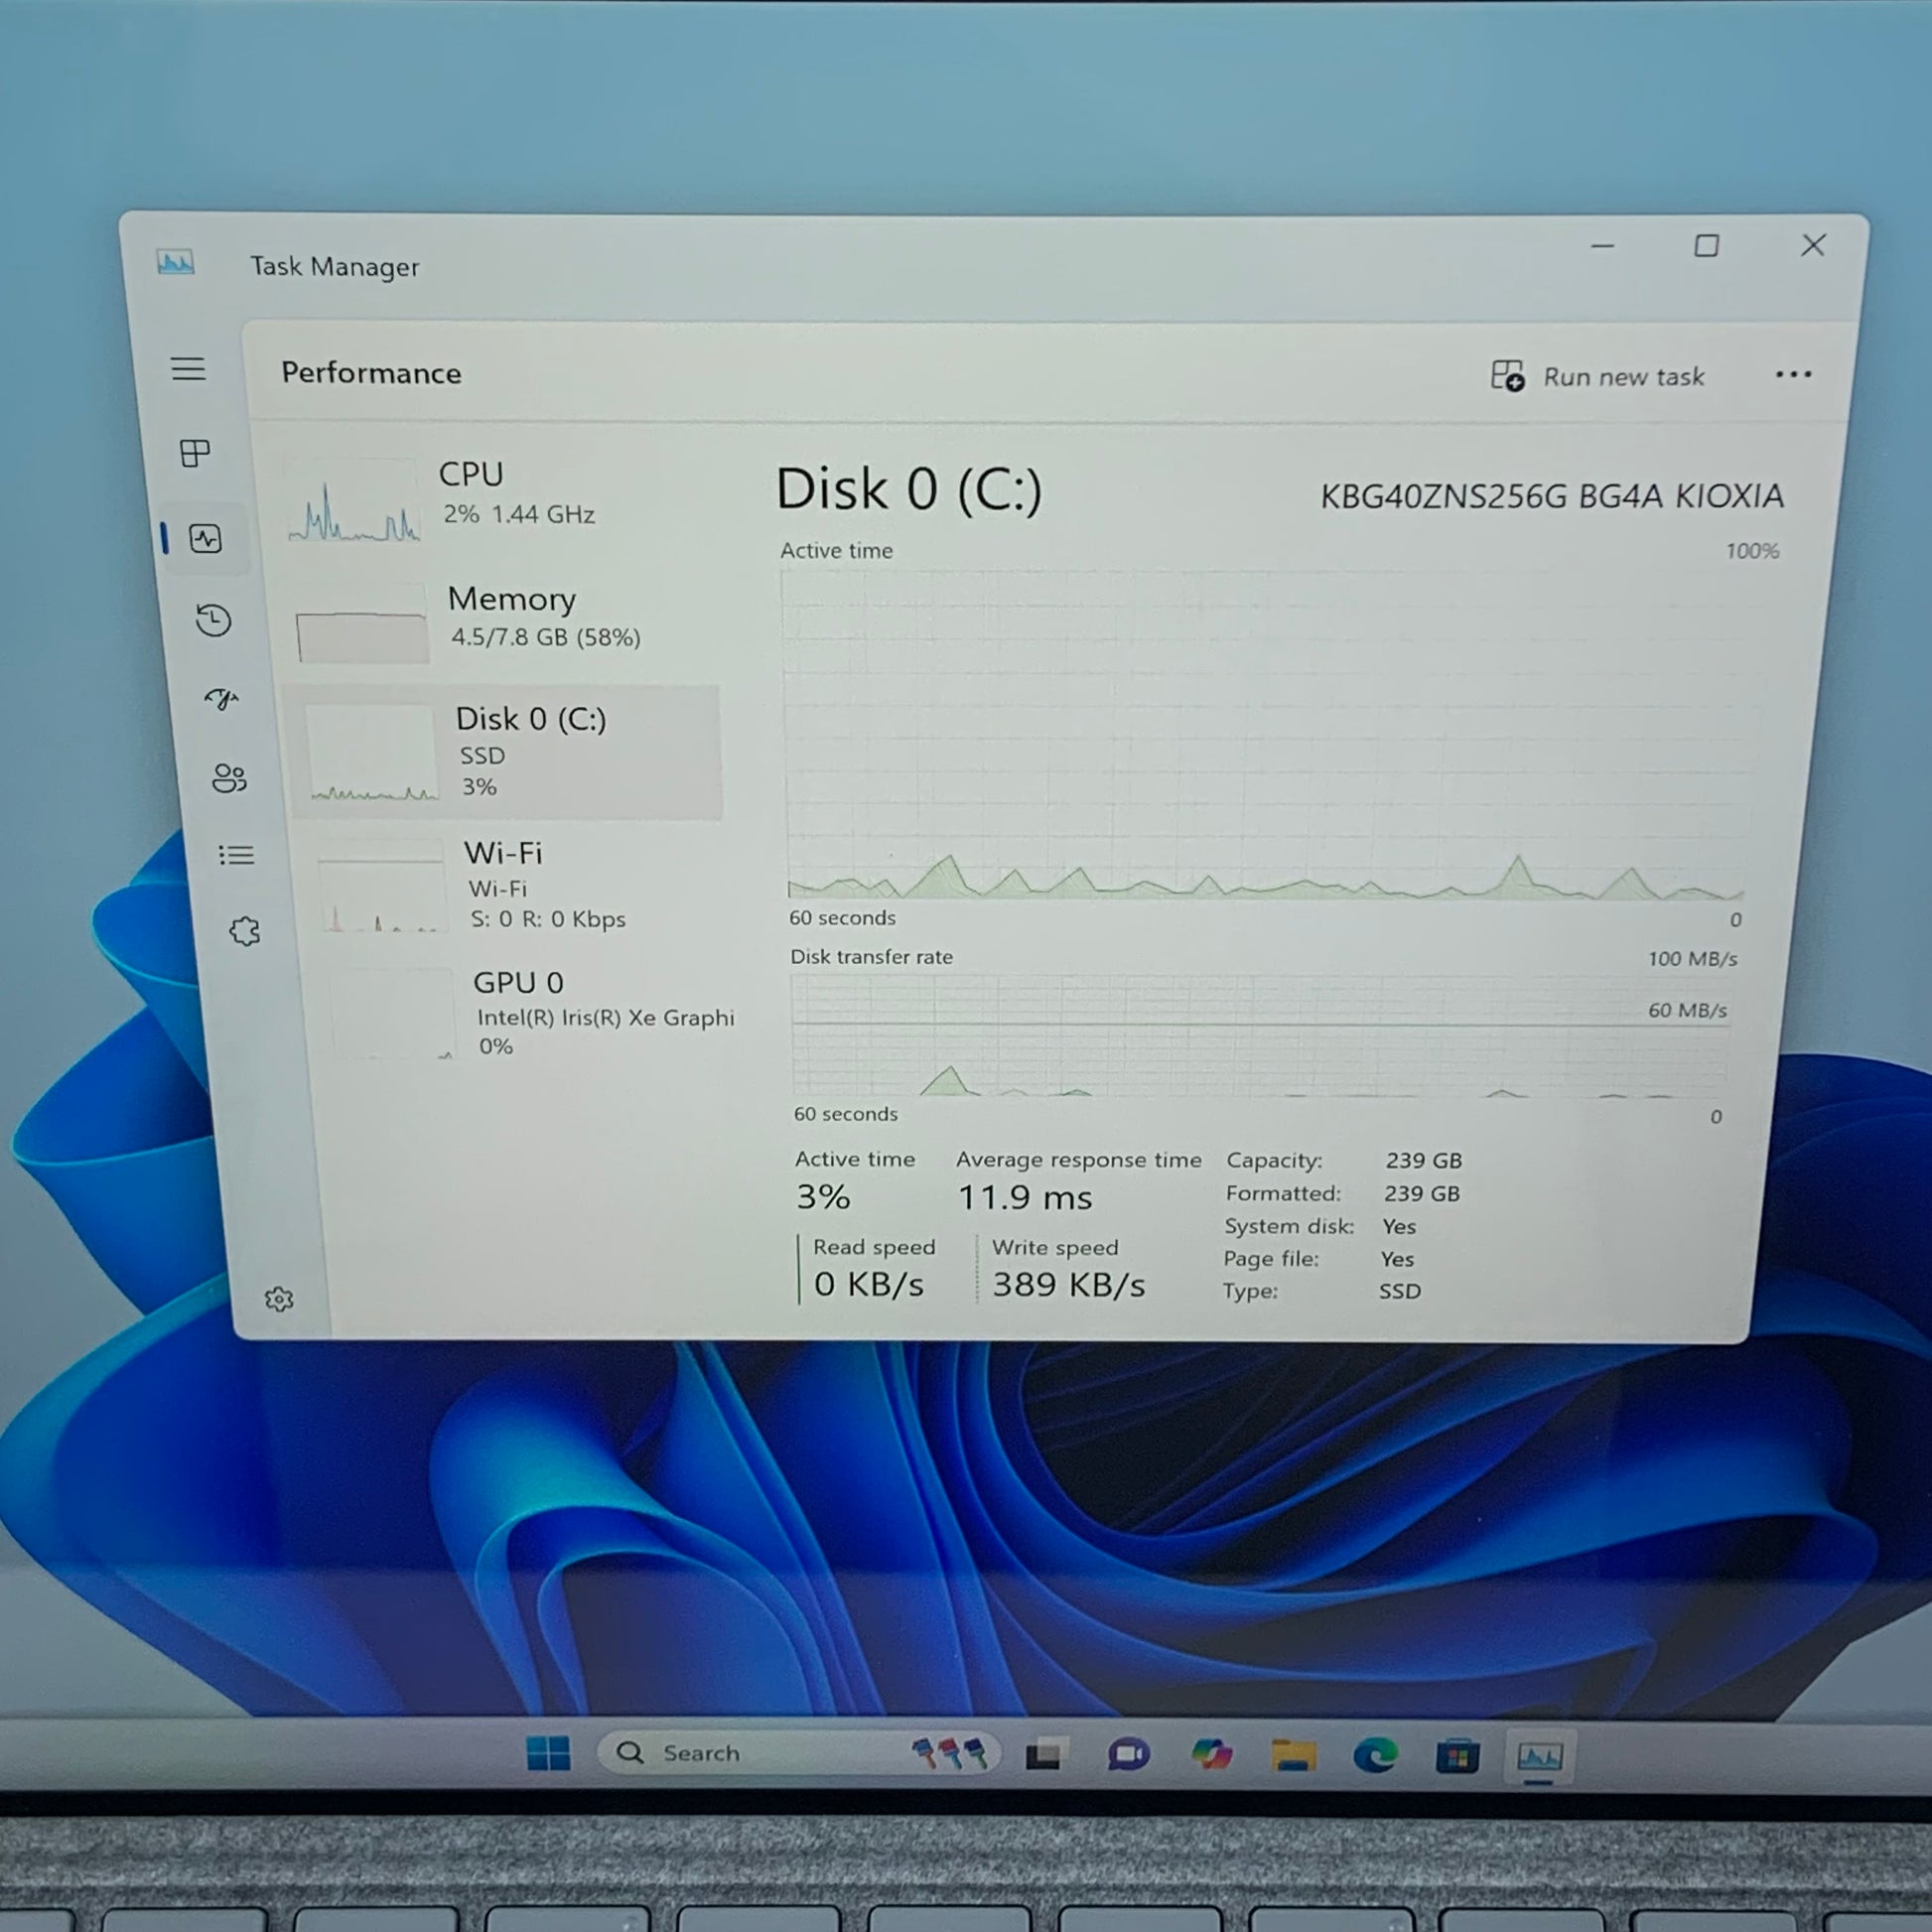This screenshot has width=1932, height=1932.
Task: Open the Processes page icon in sidebar
Action: click(x=195, y=453)
